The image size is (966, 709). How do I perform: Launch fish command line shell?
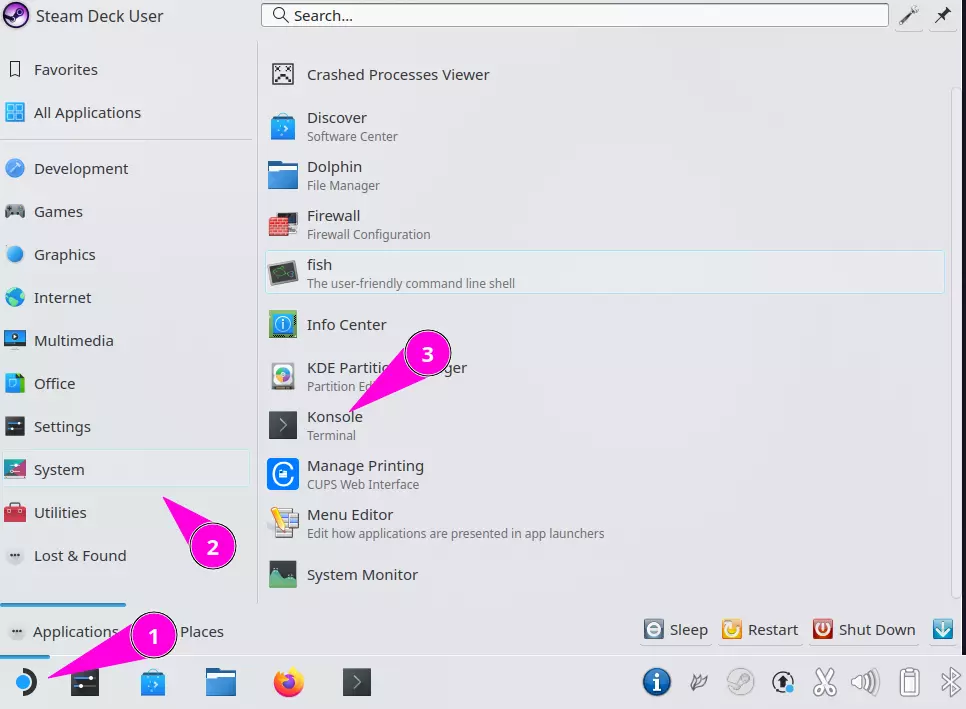coord(604,272)
